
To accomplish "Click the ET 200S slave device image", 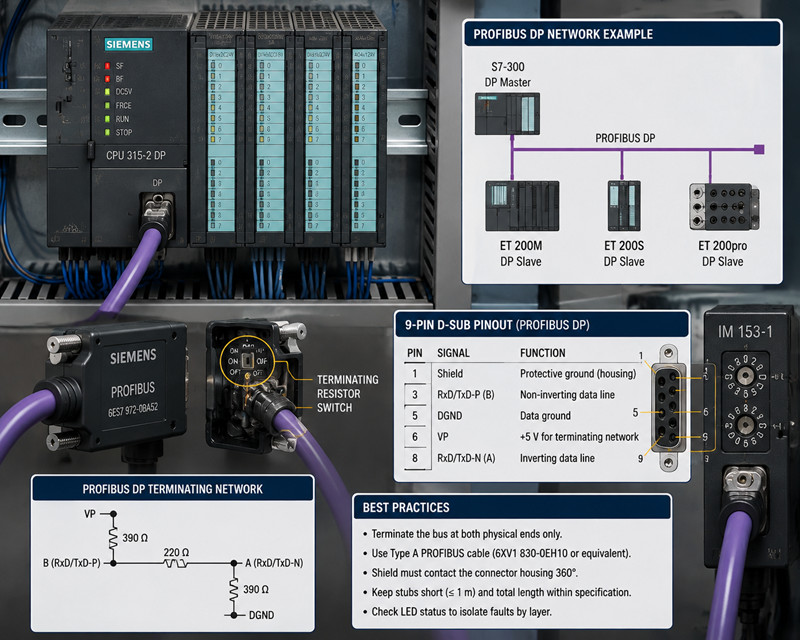I will [623, 206].
